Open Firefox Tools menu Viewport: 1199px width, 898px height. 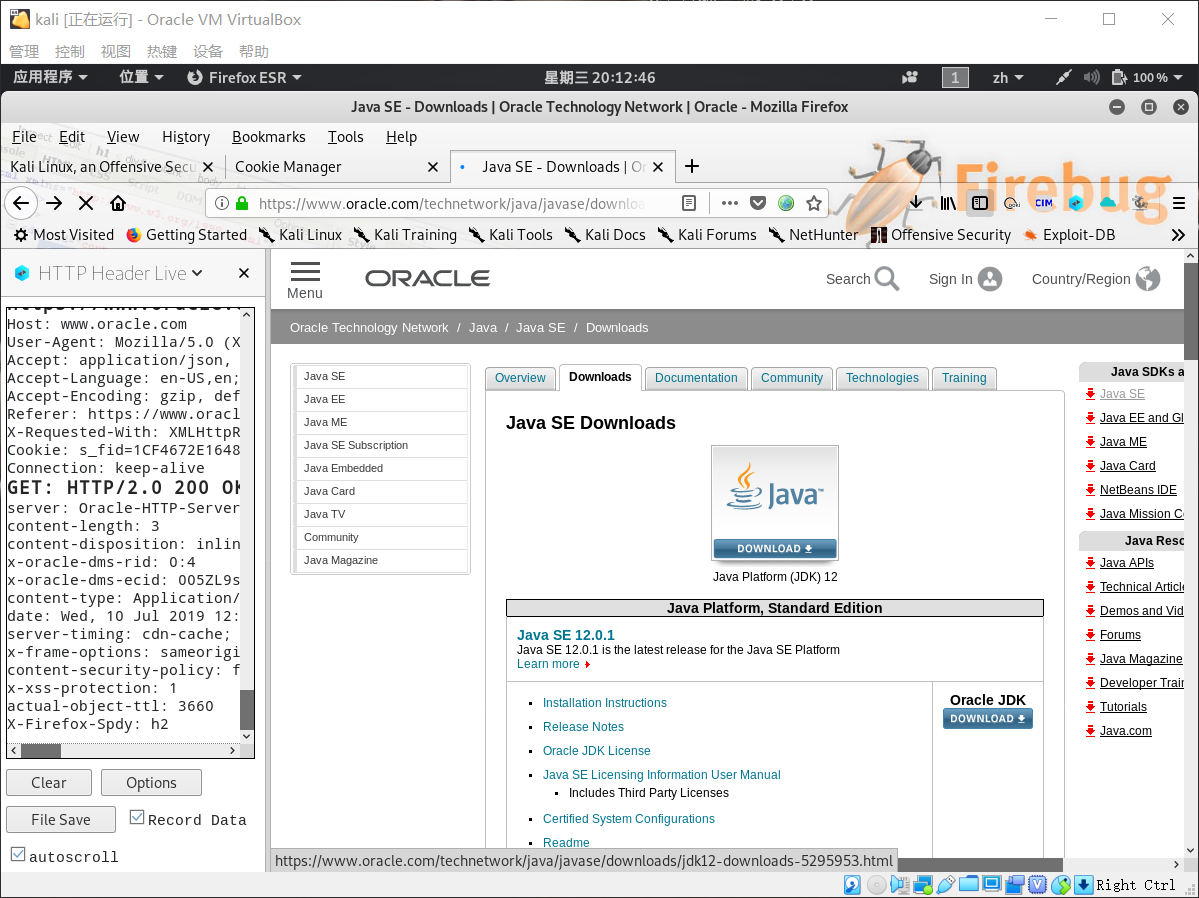[x=346, y=137]
